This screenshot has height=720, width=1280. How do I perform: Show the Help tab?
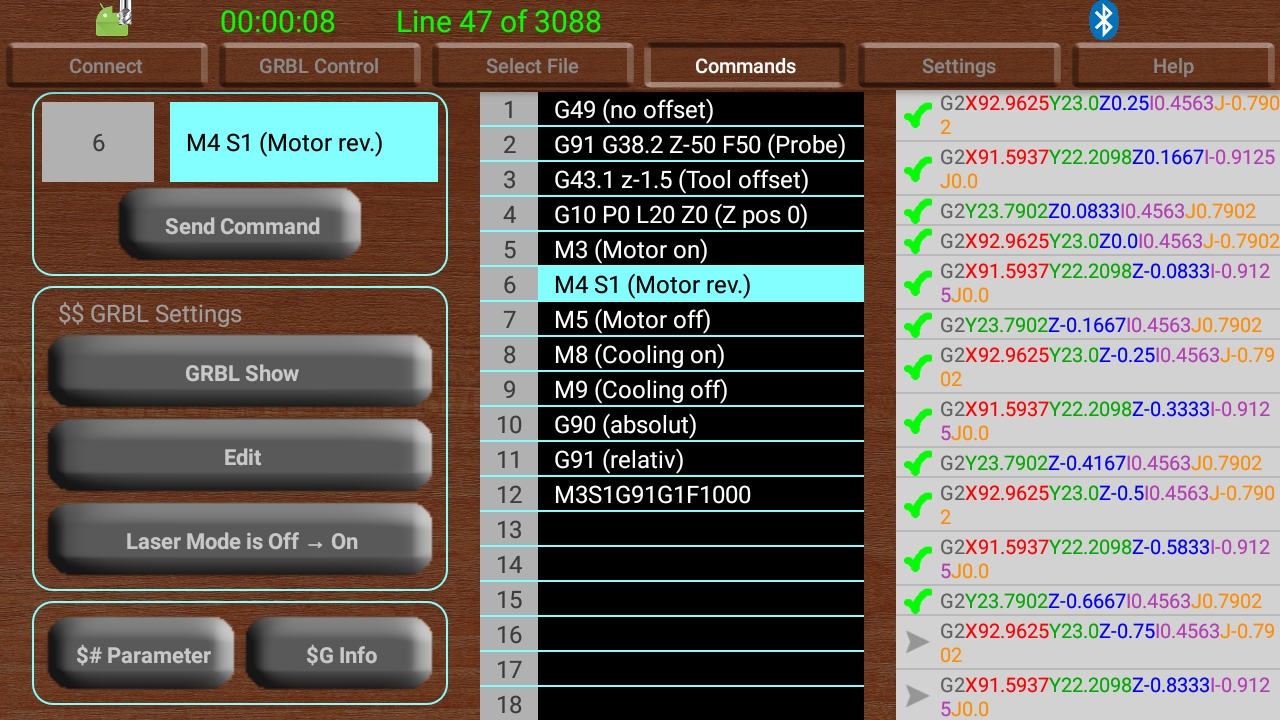1173,67
